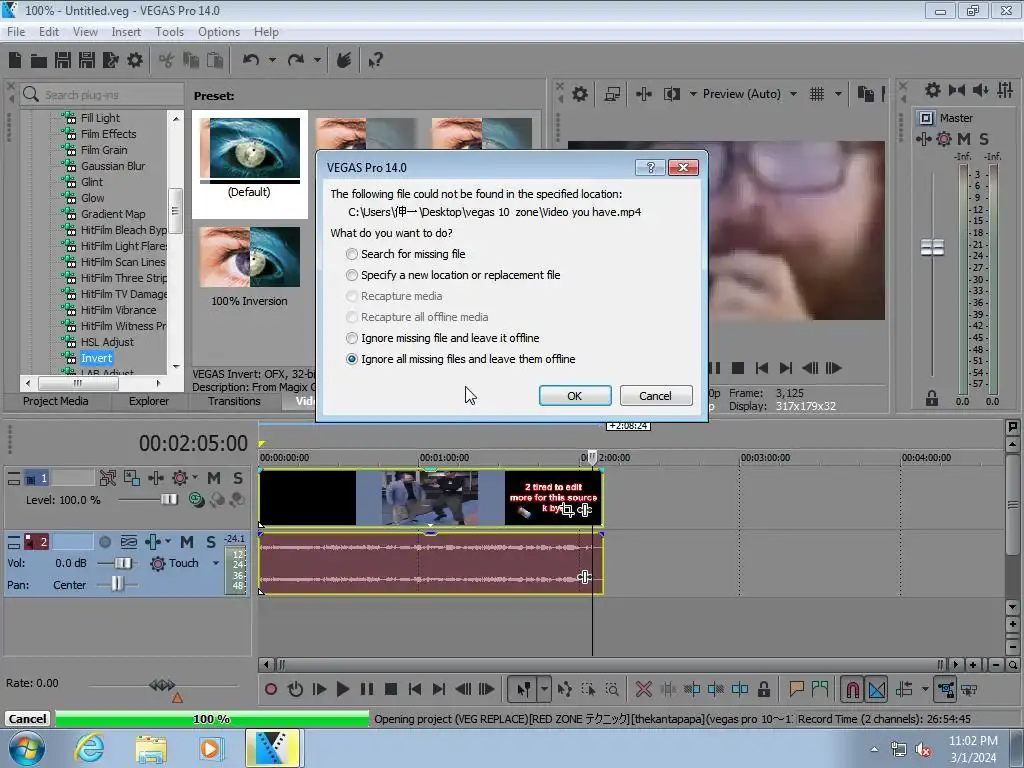Click the Open project folder icon
The image size is (1024, 768).
[39, 60]
